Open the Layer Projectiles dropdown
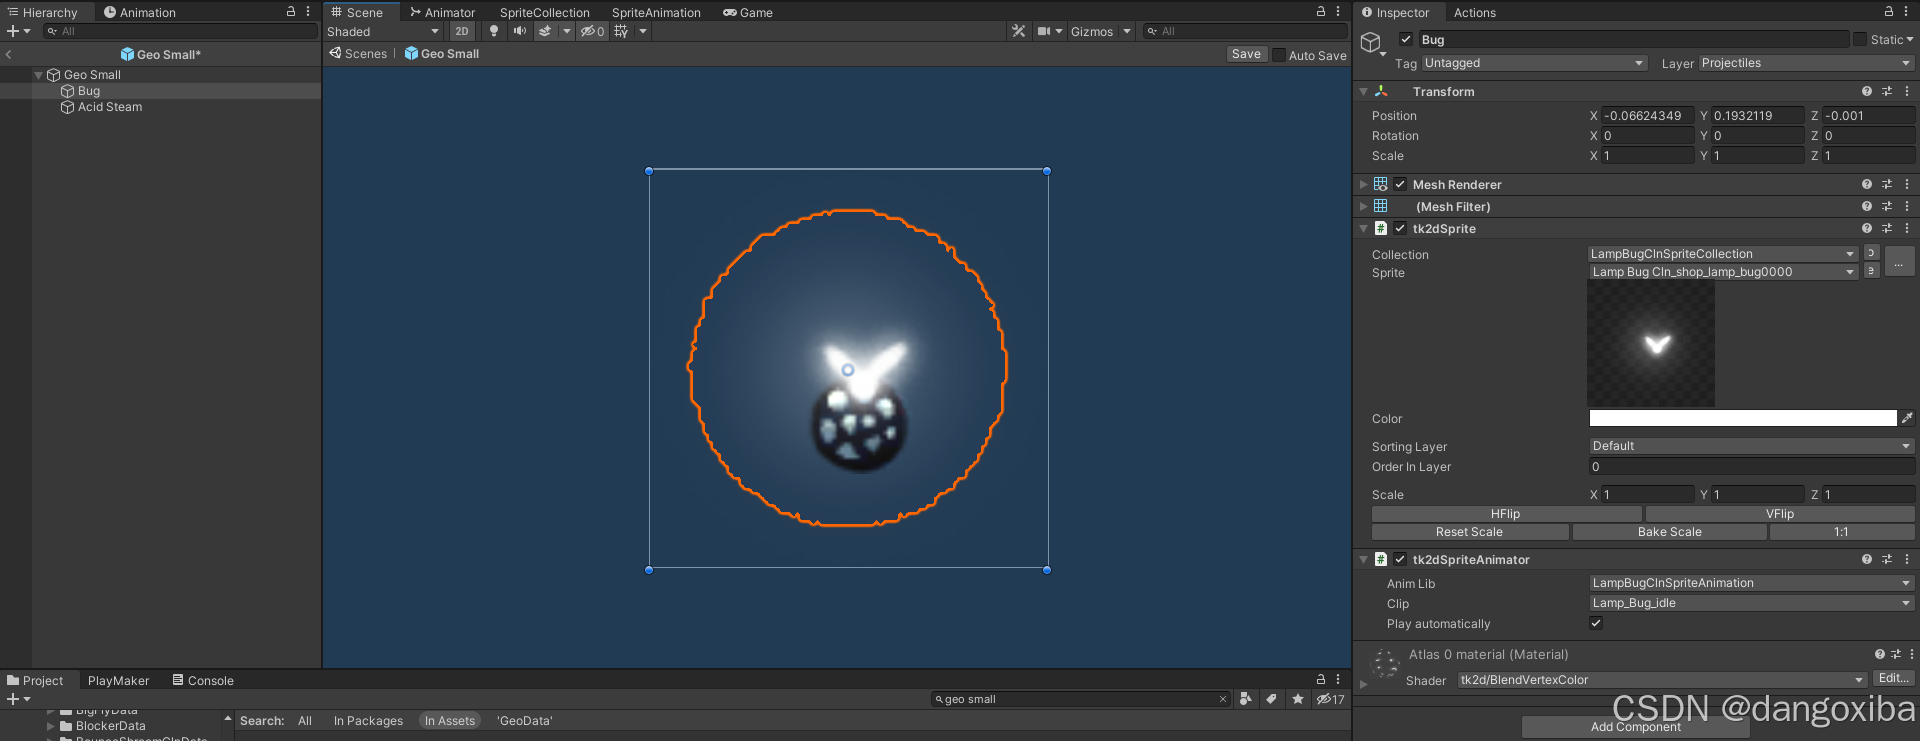 tap(1806, 63)
